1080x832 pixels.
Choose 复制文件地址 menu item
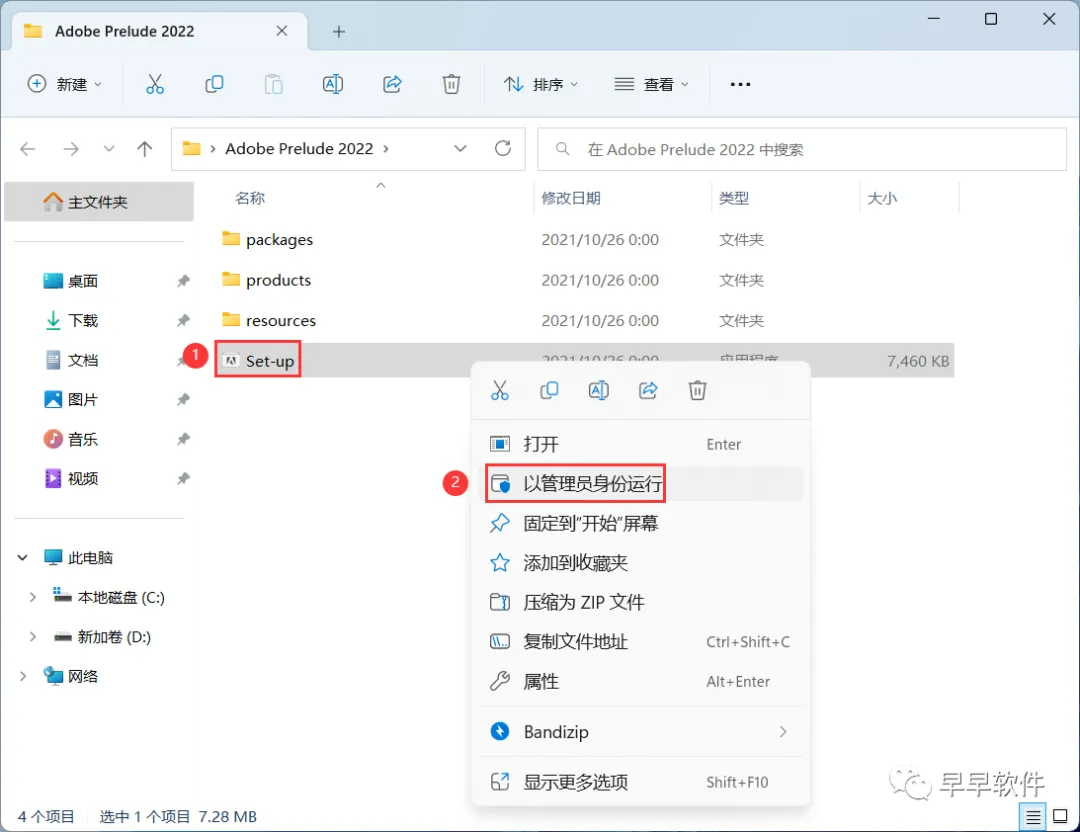click(x=641, y=642)
